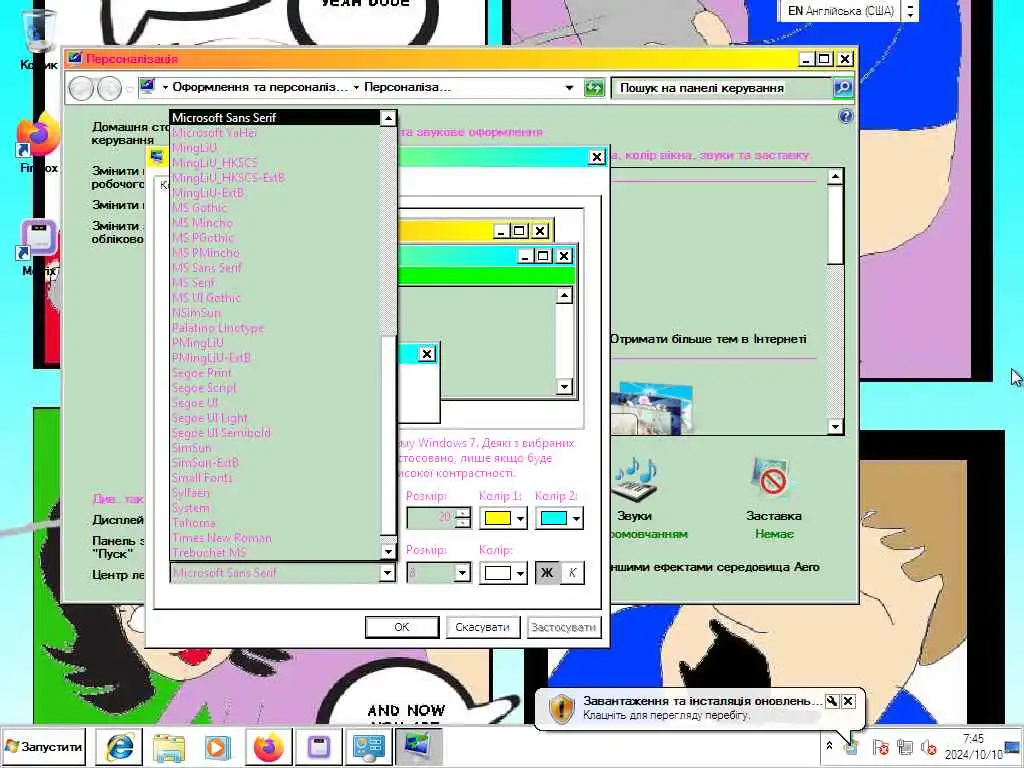Click the EN Англійська language indicator

pyautogui.click(x=840, y=10)
